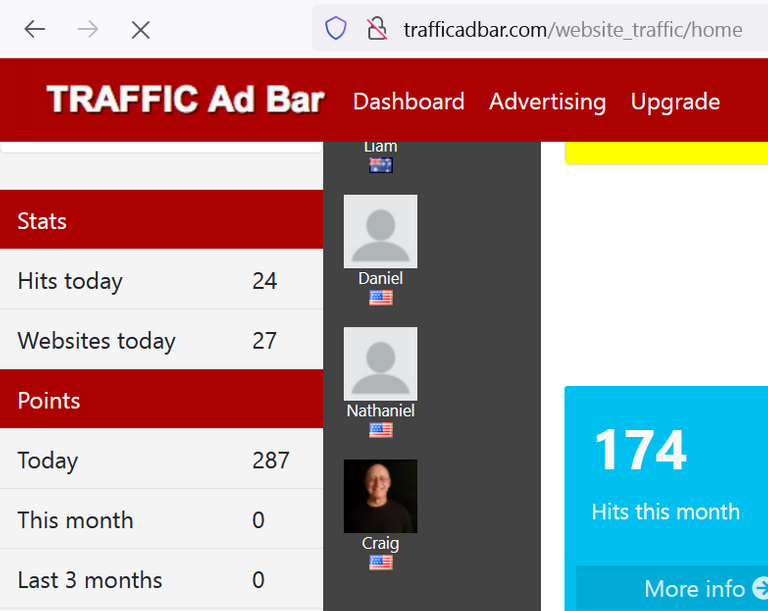This screenshot has width=768, height=611.
Task: Click the Daniel member name
Action: coord(381,278)
